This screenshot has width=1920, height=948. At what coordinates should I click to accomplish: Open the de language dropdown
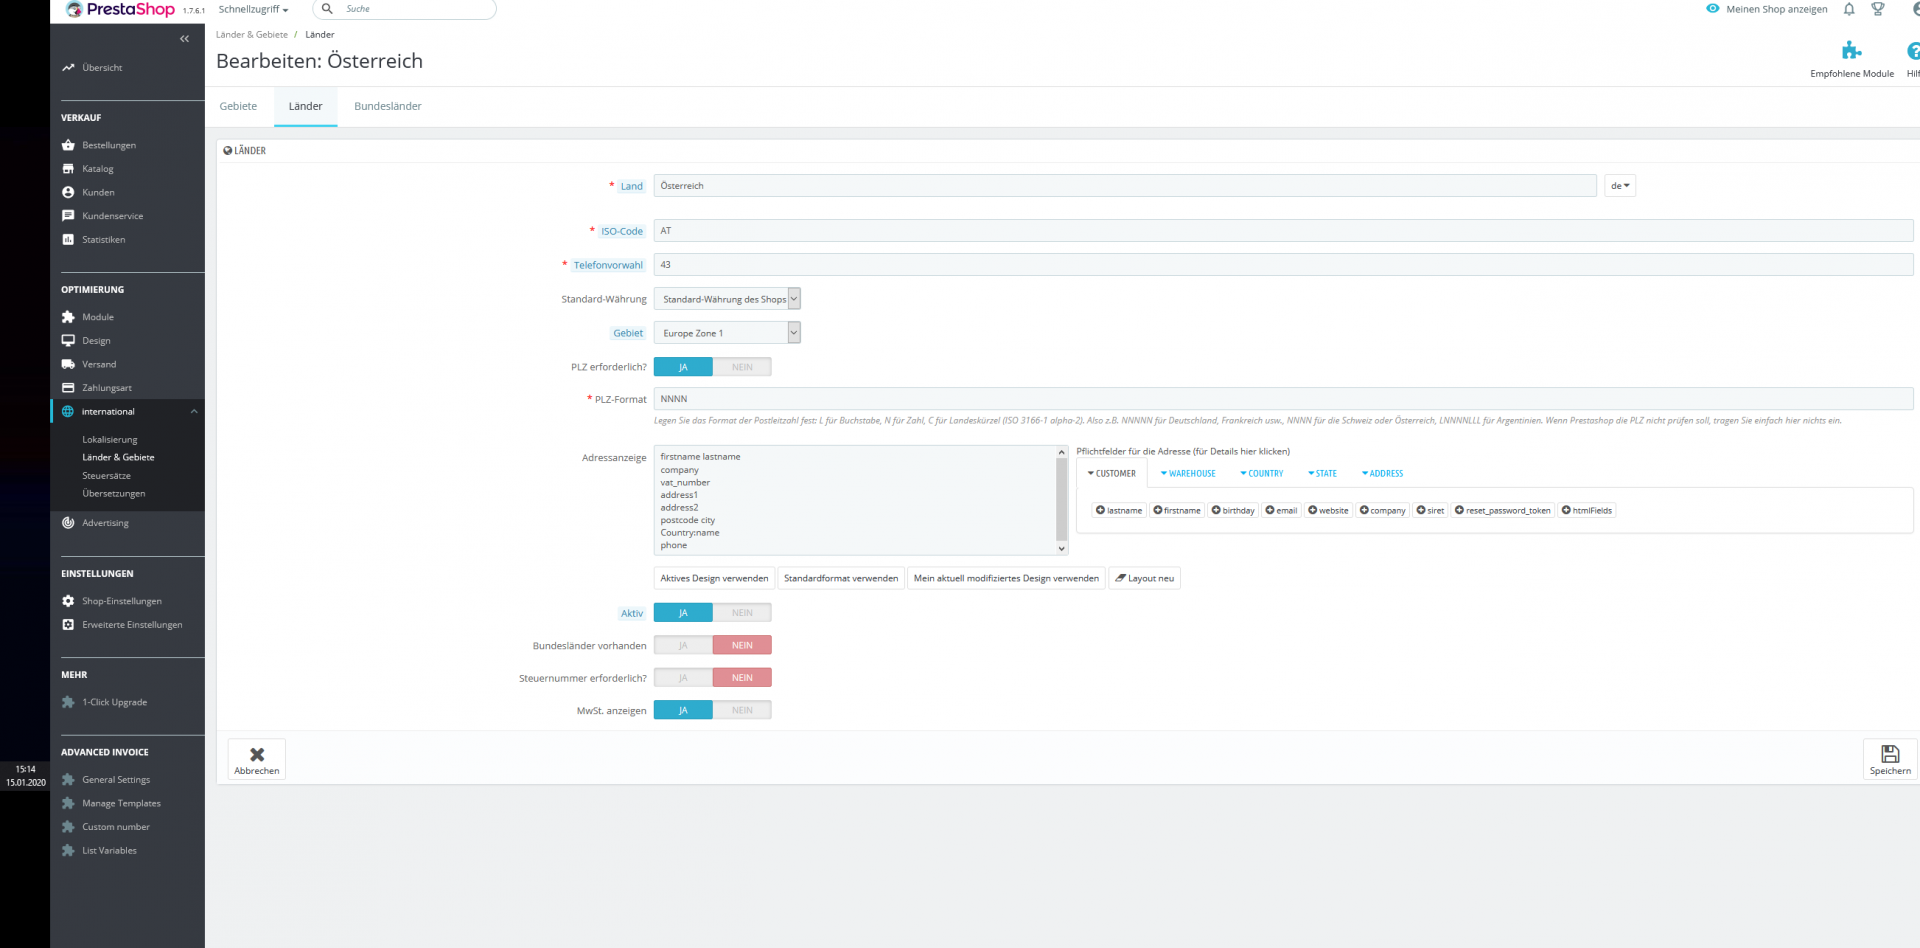click(1620, 186)
